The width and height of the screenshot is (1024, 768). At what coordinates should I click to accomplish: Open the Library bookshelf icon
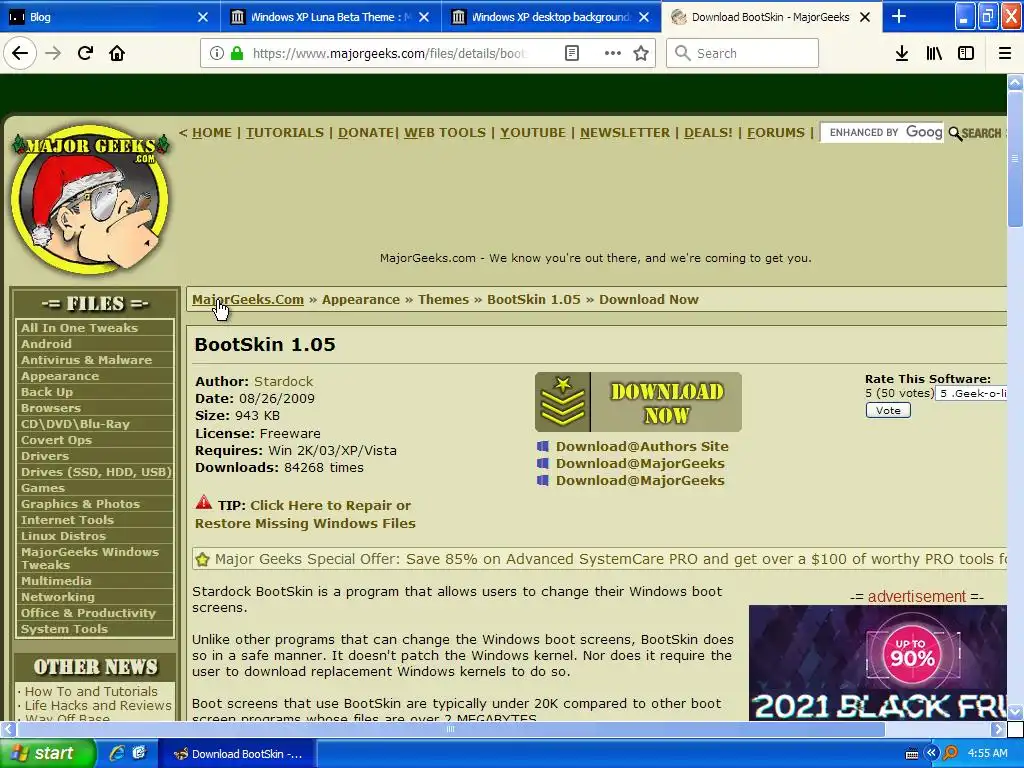click(934, 53)
